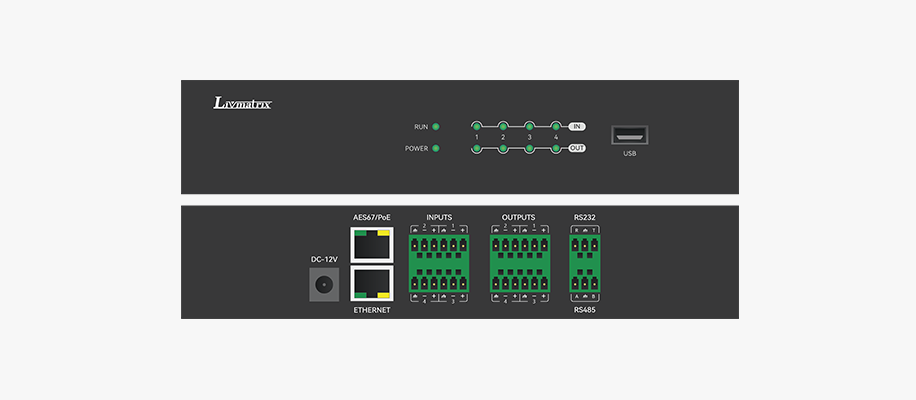
Task: Click the RUN status LED
Action: click(436, 127)
